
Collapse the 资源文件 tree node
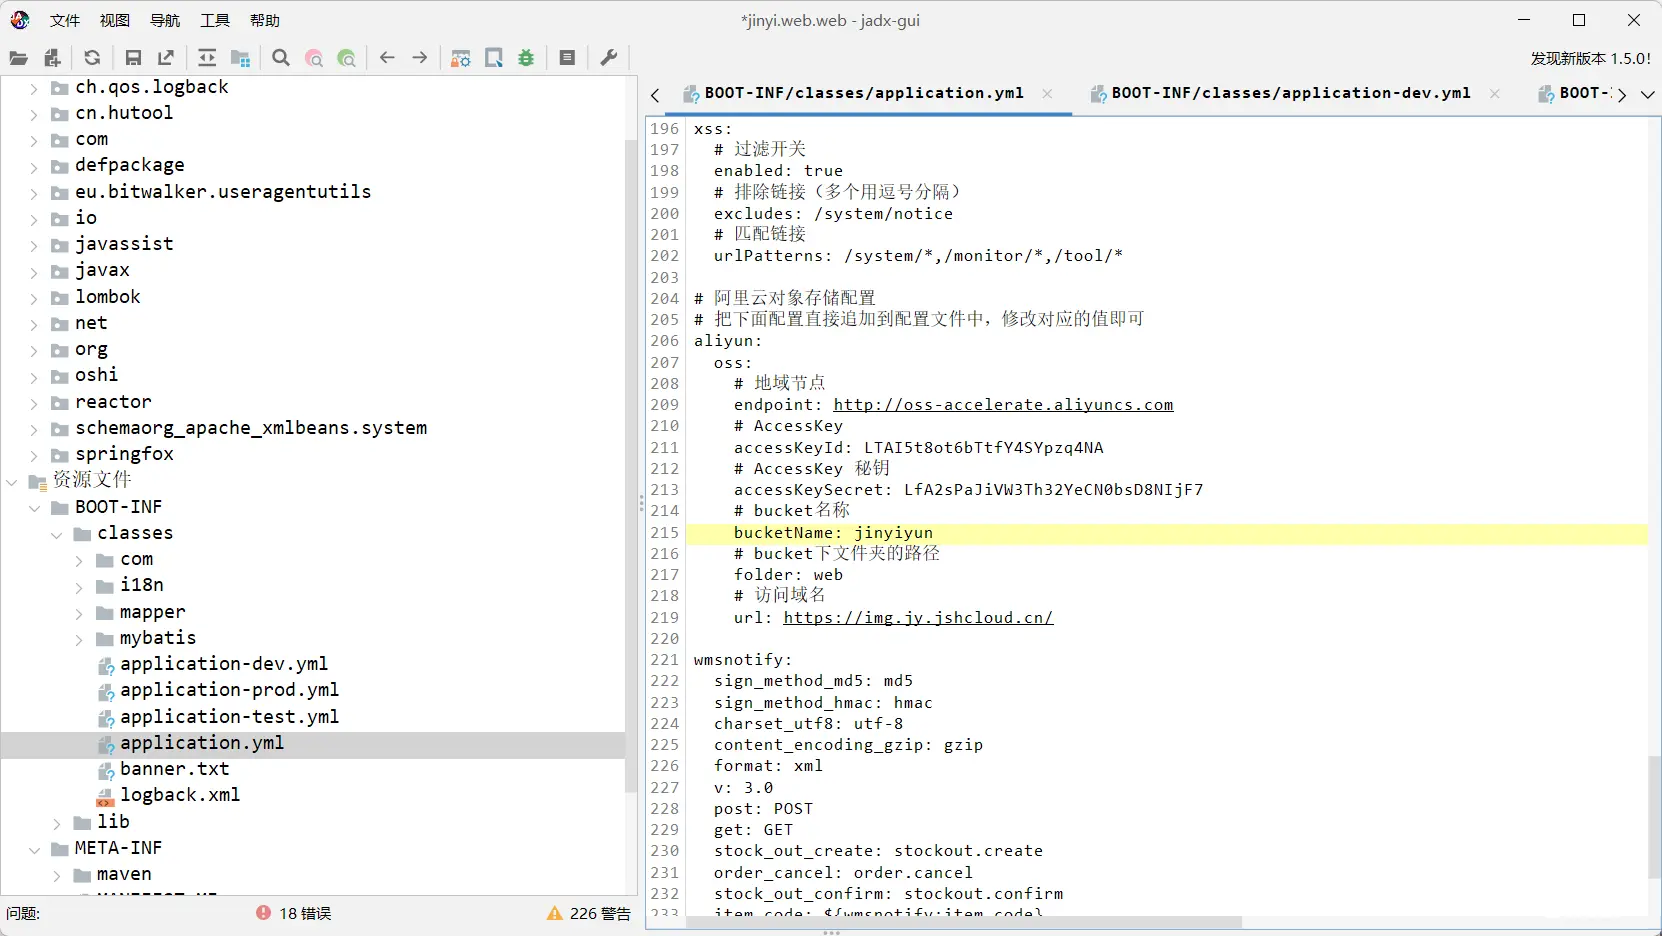12,481
